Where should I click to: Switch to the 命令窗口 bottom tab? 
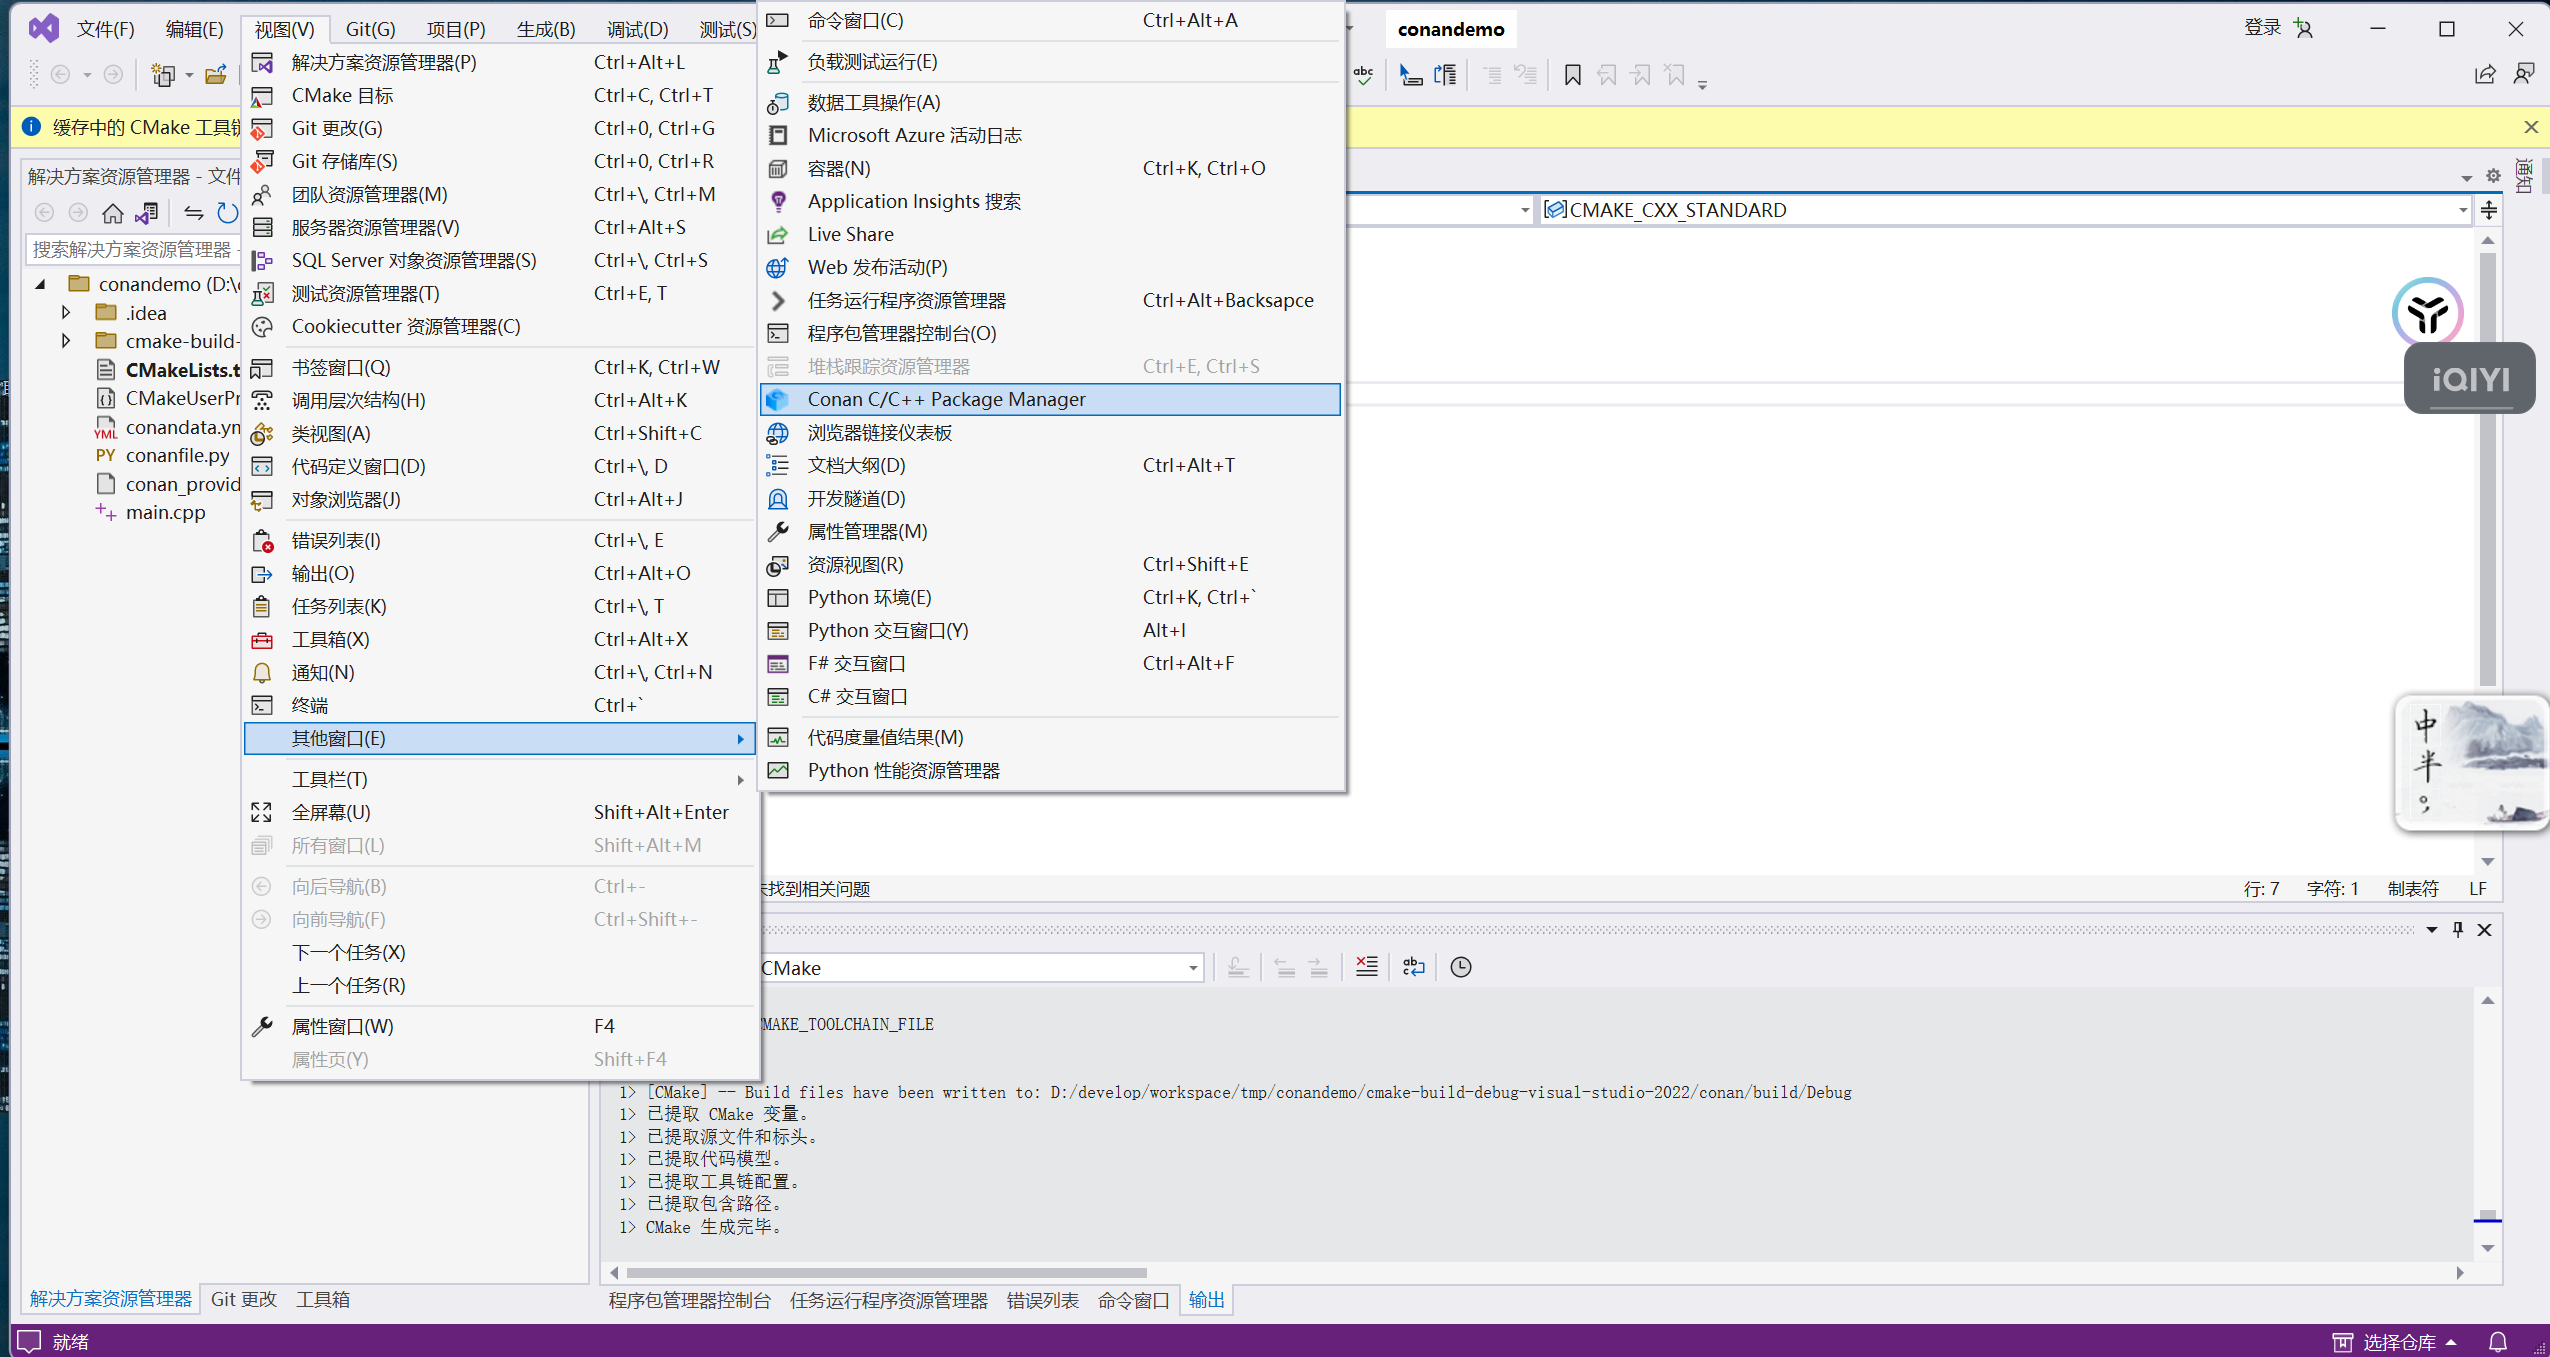1133,1300
